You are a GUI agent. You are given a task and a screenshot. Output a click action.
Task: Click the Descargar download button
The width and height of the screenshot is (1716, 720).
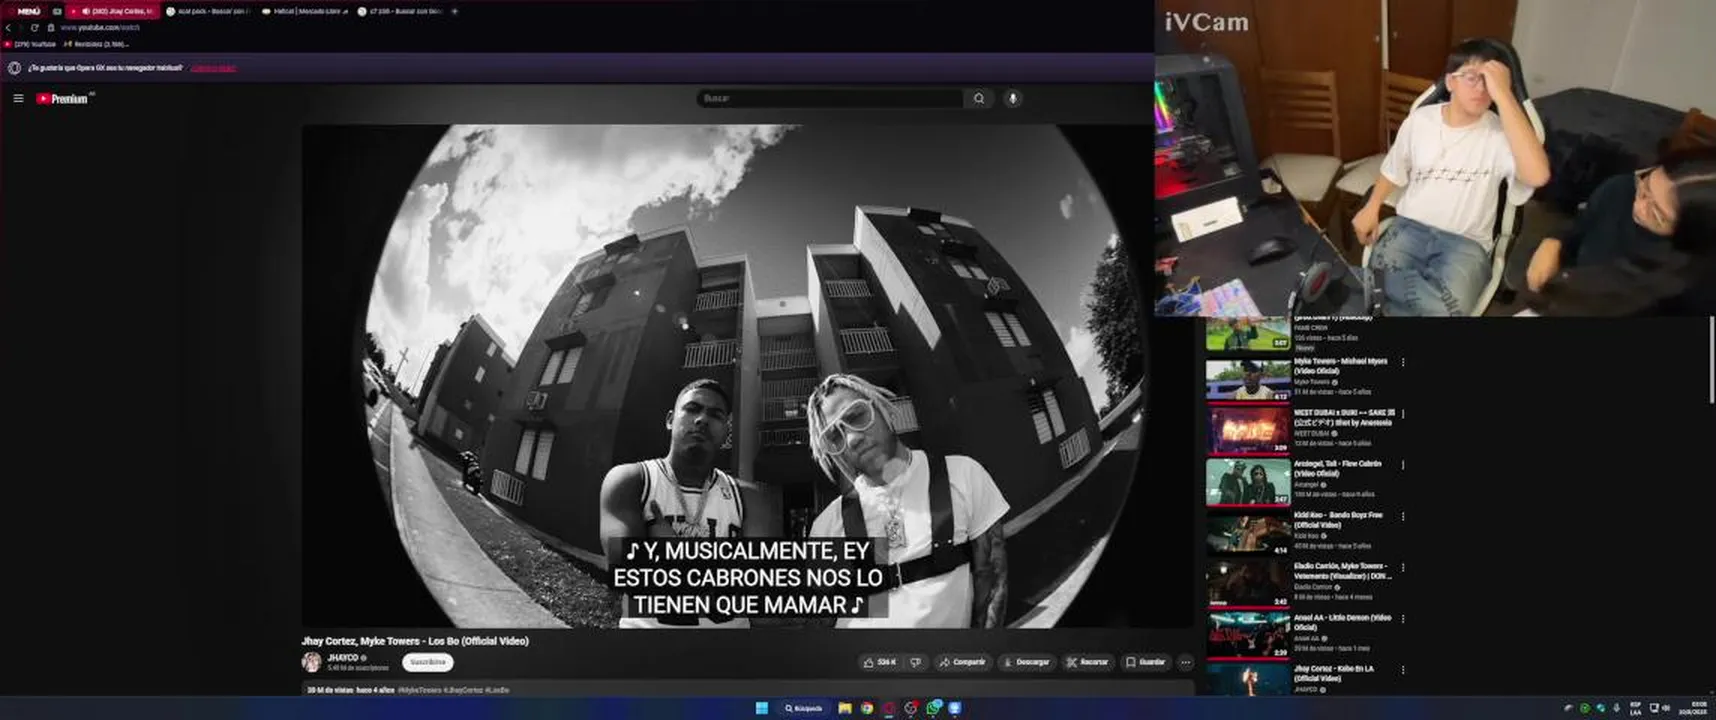pyautogui.click(x=1026, y=662)
